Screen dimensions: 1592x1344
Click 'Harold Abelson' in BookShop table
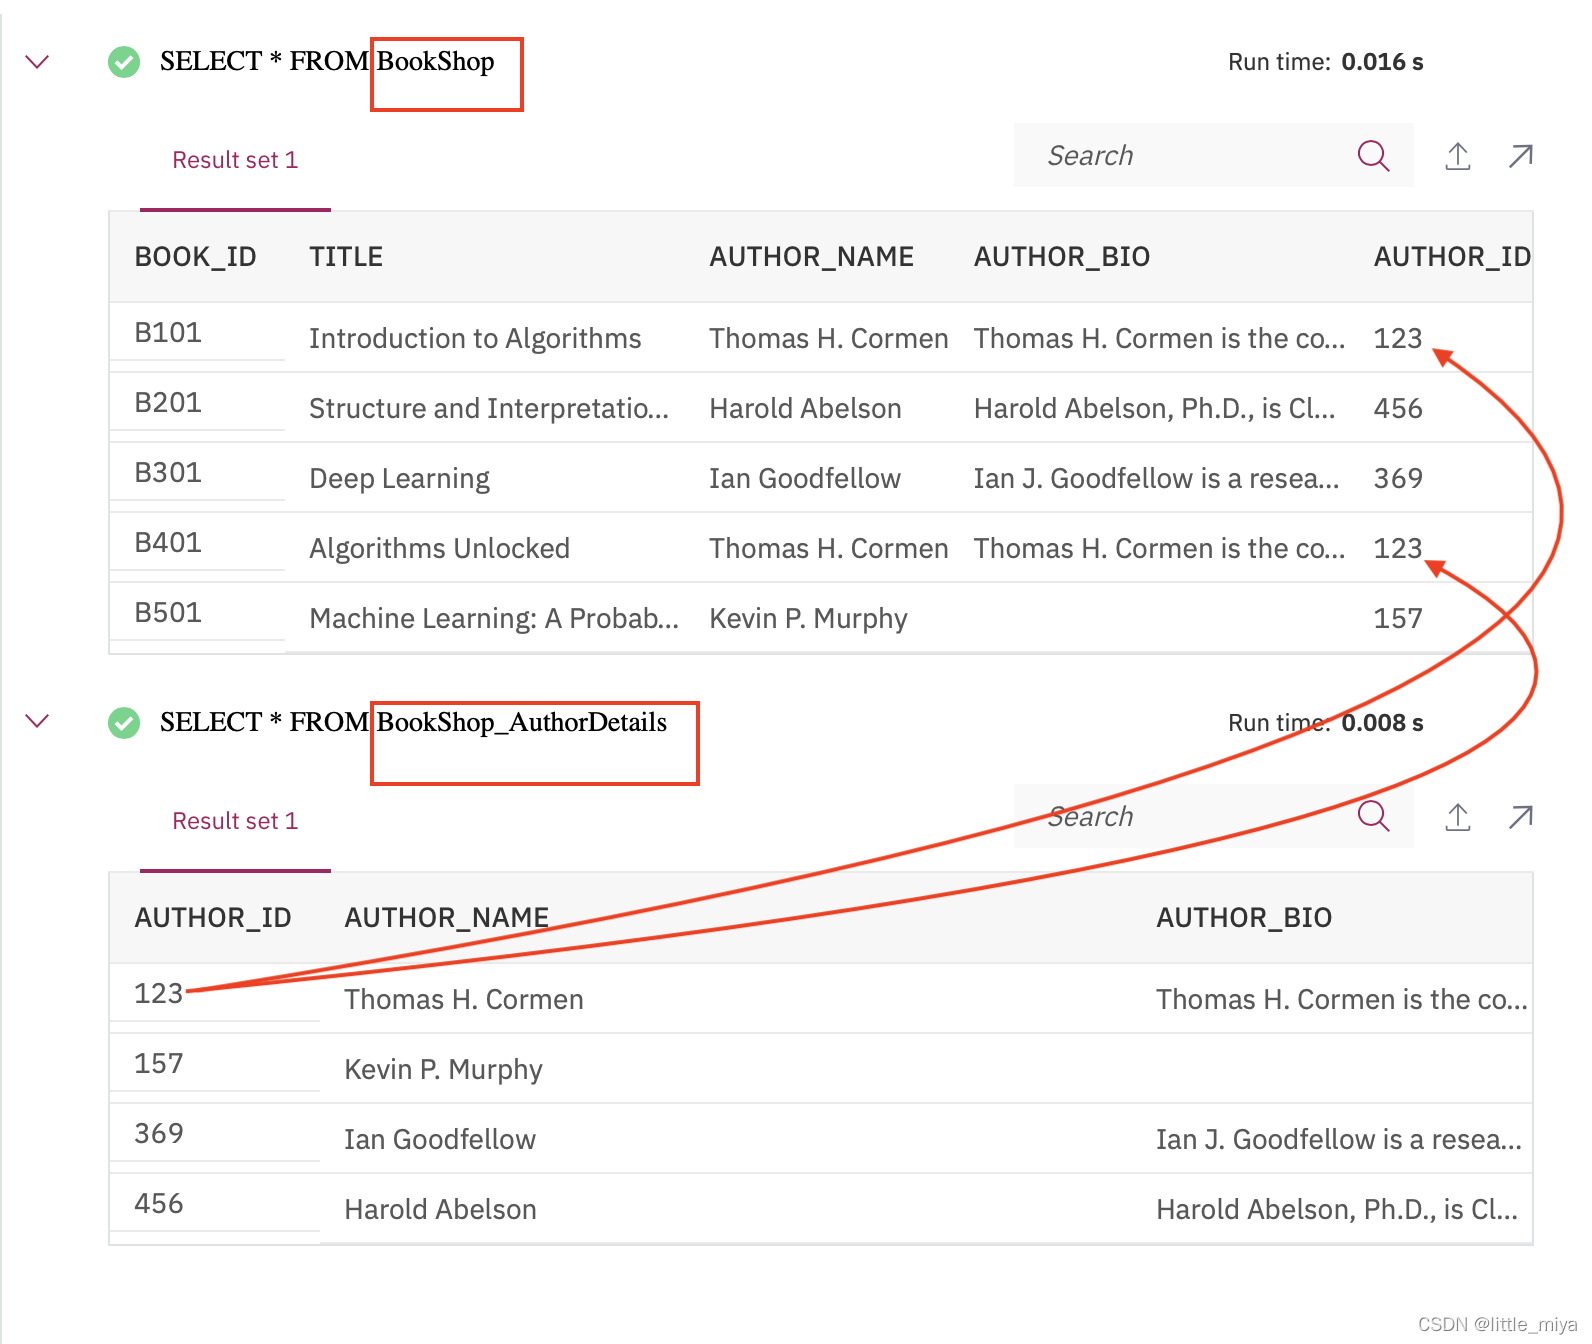[x=805, y=409]
